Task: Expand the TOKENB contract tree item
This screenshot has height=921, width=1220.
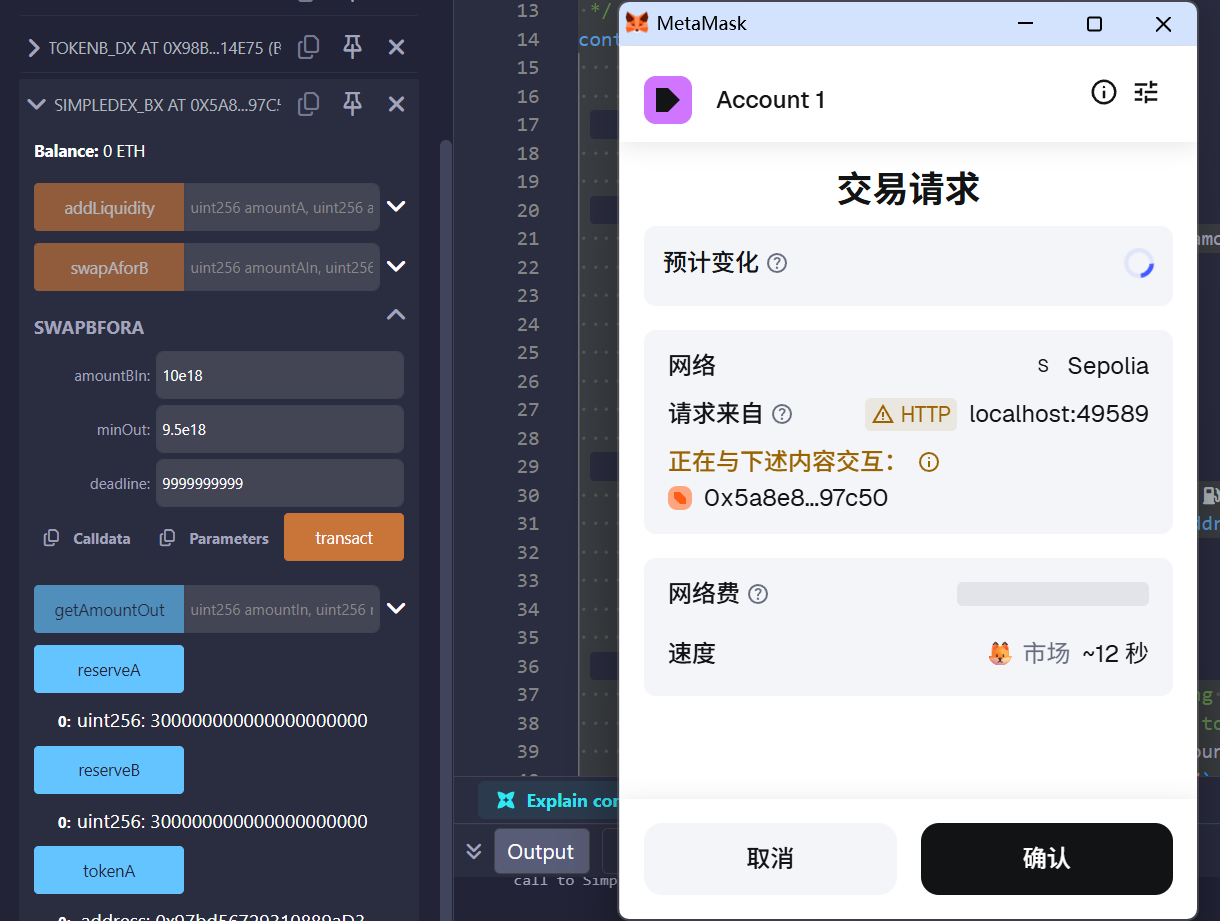Action: point(34,47)
